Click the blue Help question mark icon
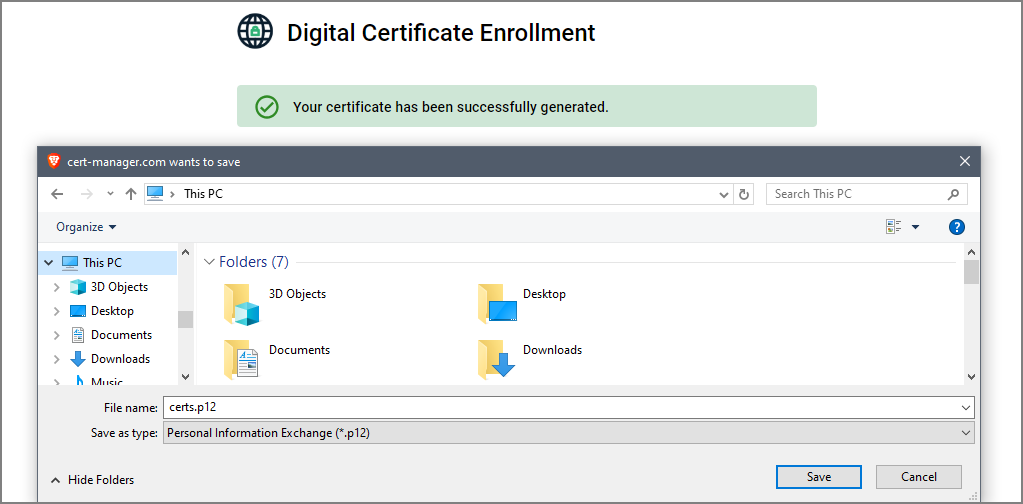This screenshot has width=1023, height=504. click(x=956, y=227)
